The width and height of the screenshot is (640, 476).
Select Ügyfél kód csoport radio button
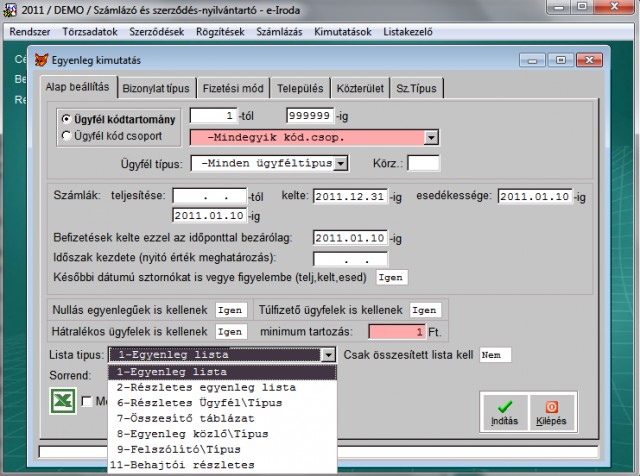click(67, 135)
